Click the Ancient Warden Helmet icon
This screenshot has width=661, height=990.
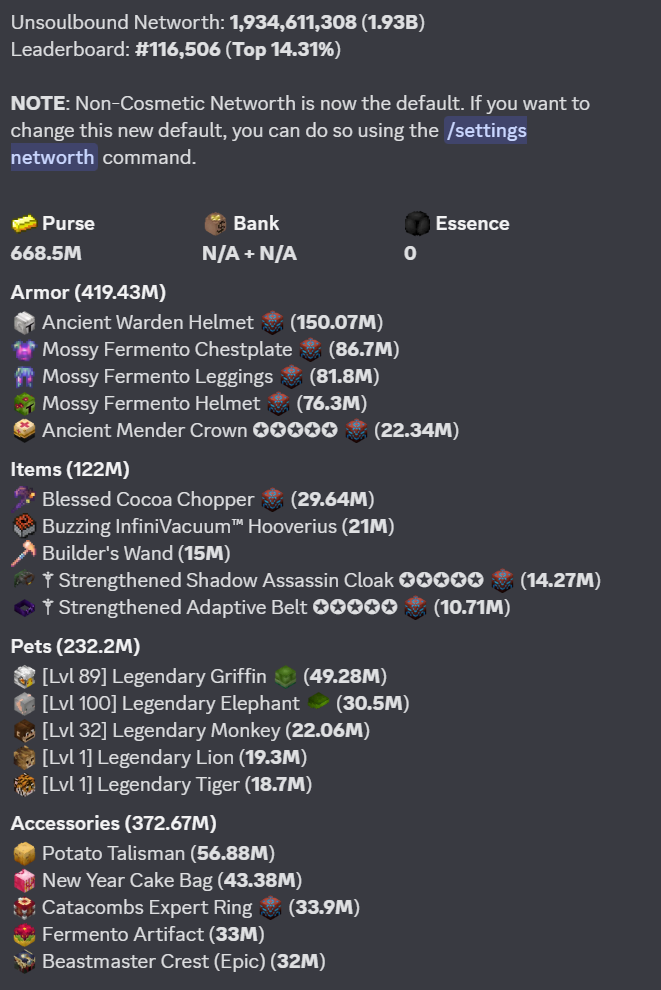[x=24, y=323]
